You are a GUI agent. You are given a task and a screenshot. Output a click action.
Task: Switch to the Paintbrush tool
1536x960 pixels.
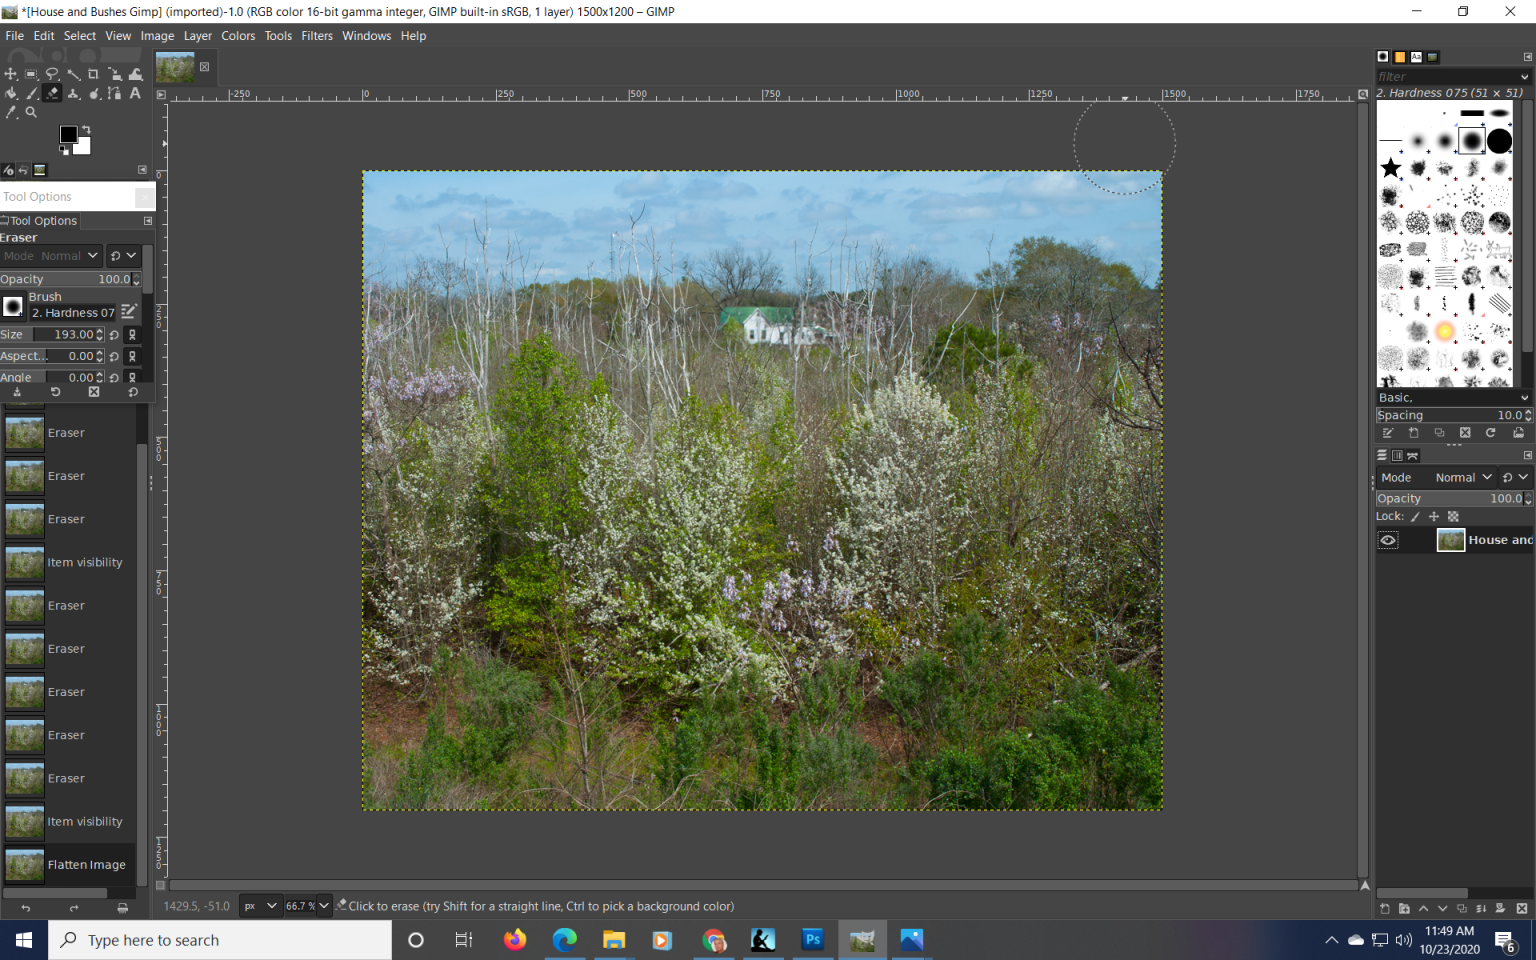(x=31, y=93)
